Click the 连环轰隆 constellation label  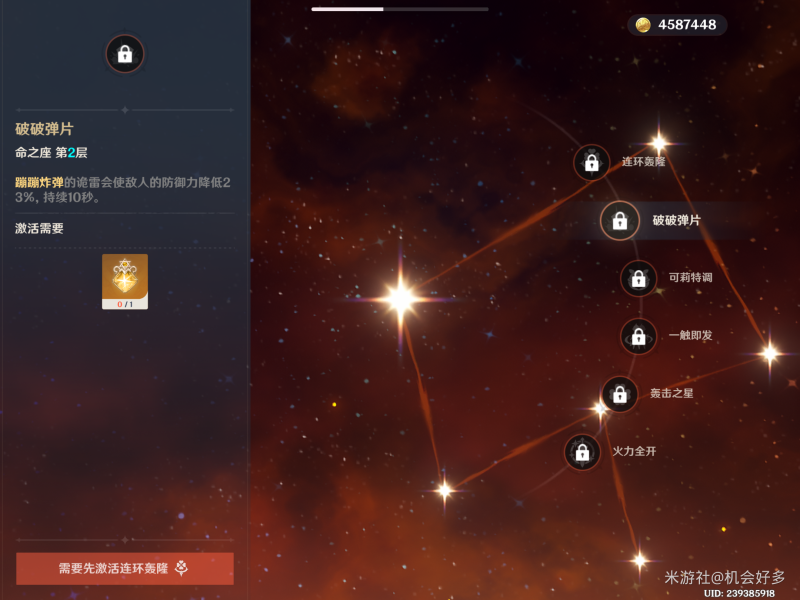pyautogui.click(x=643, y=162)
